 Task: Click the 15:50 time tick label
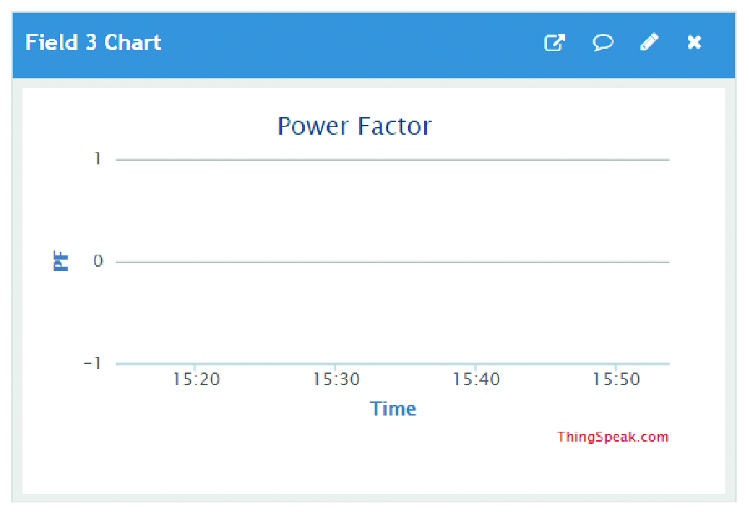coord(615,380)
